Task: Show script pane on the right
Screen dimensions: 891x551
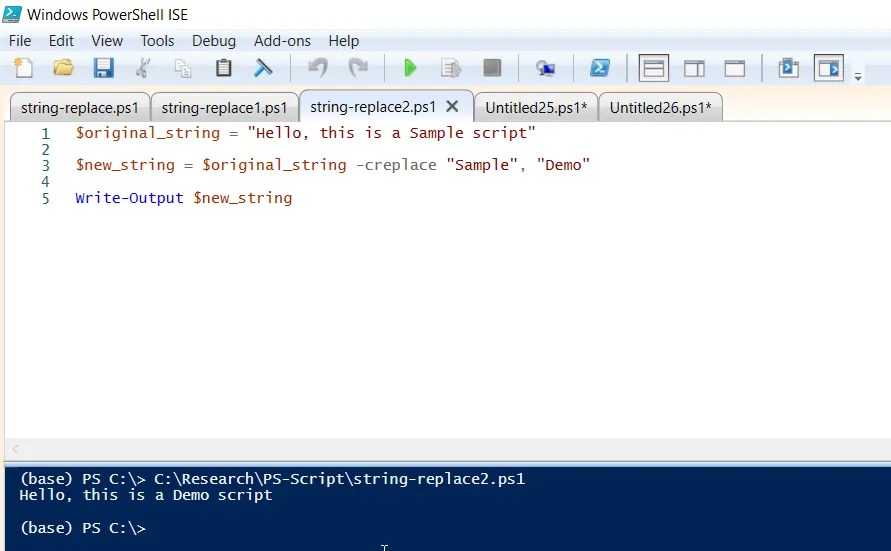Action: click(694, 68)
